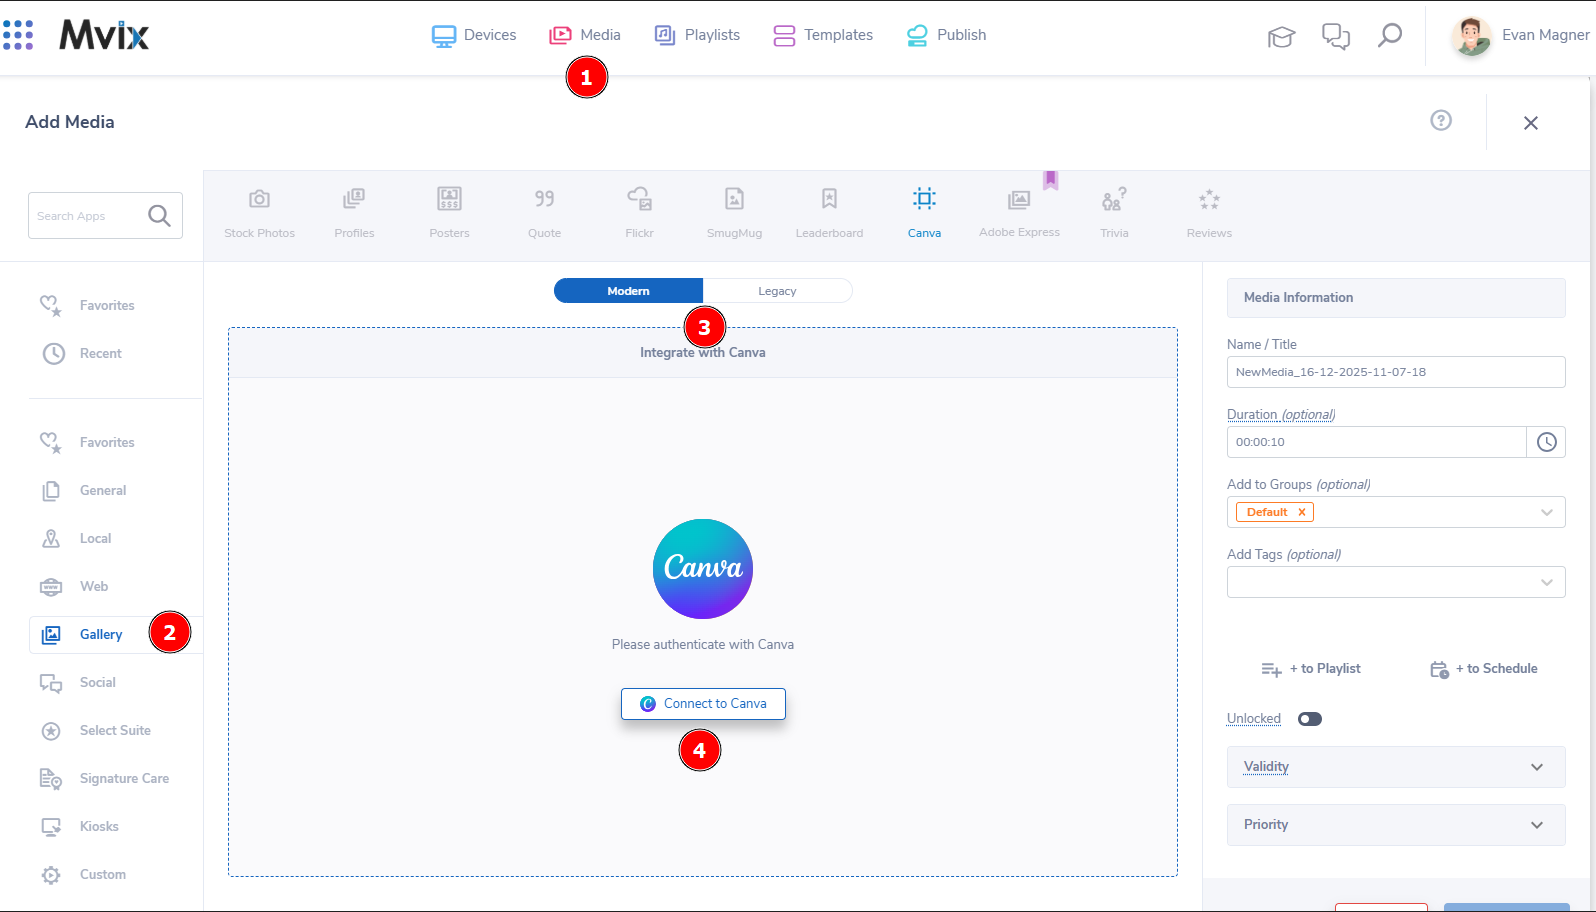Click the Duration time field
Screen dimensions: 1596x912
coord(1376,442)
